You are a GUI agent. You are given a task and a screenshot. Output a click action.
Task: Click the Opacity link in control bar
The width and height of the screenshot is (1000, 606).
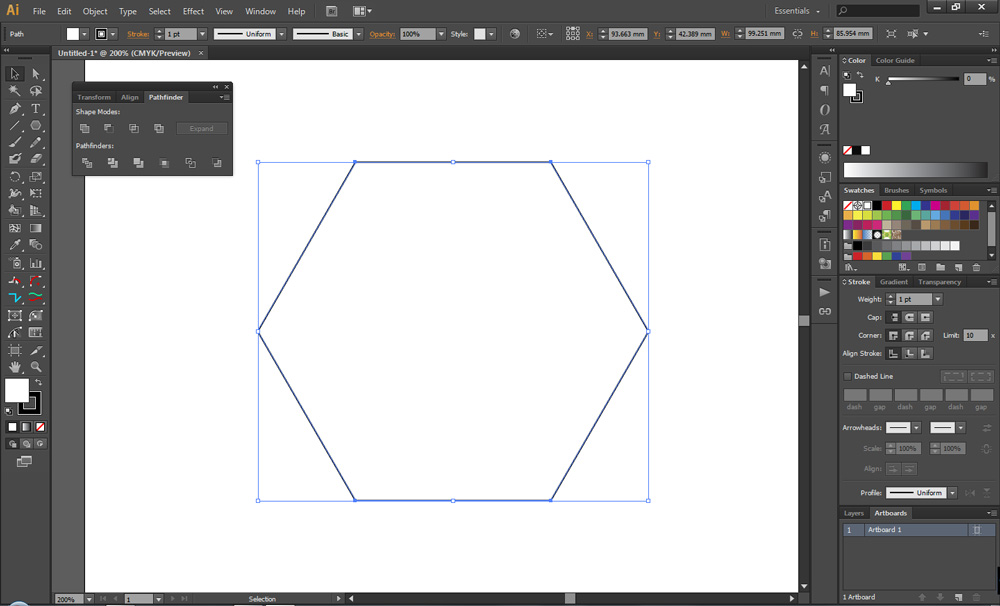pos(382,34)
